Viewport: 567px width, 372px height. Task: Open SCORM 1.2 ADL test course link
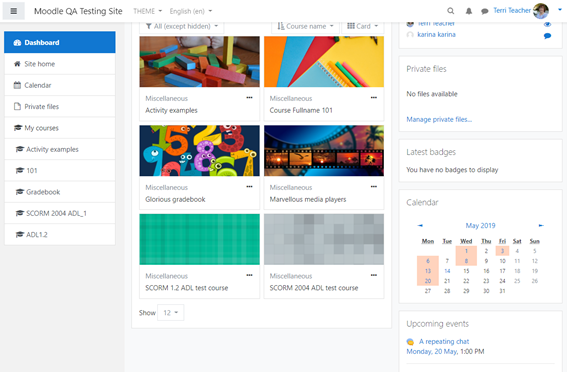tap(187, 288)
